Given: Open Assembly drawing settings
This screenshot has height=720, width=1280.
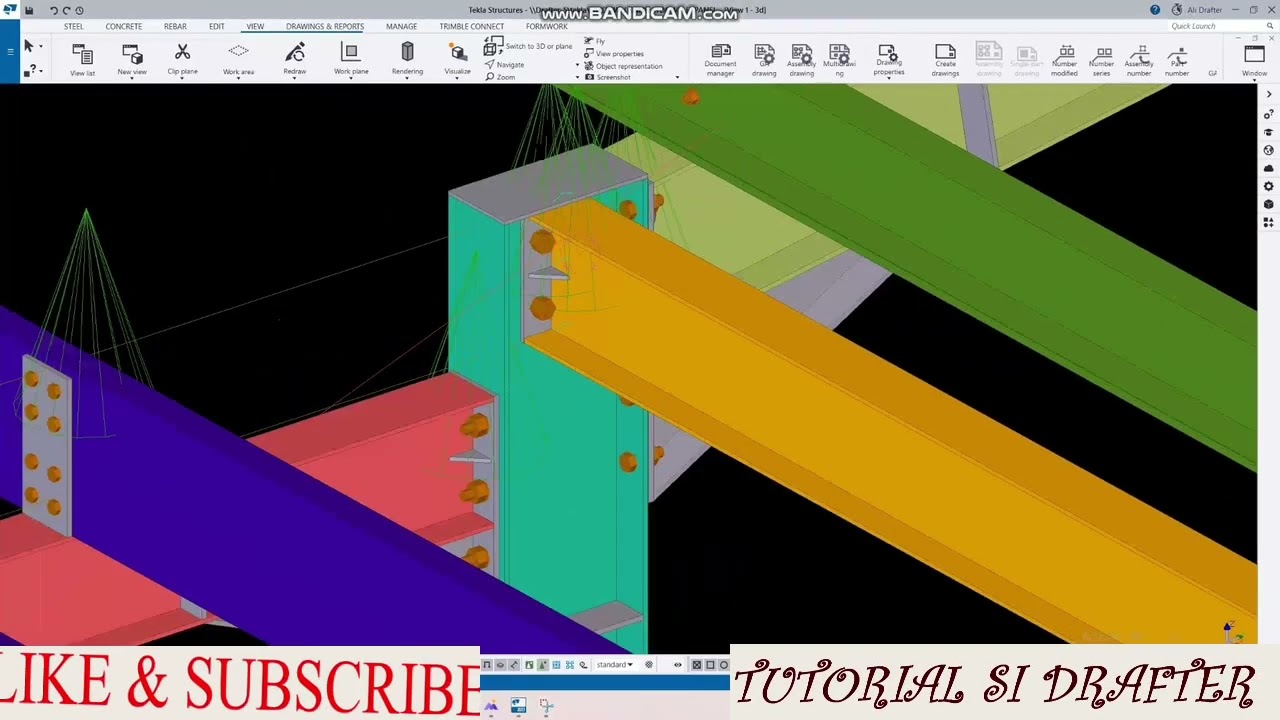Looking at the screenshot, I should (801, 60).
